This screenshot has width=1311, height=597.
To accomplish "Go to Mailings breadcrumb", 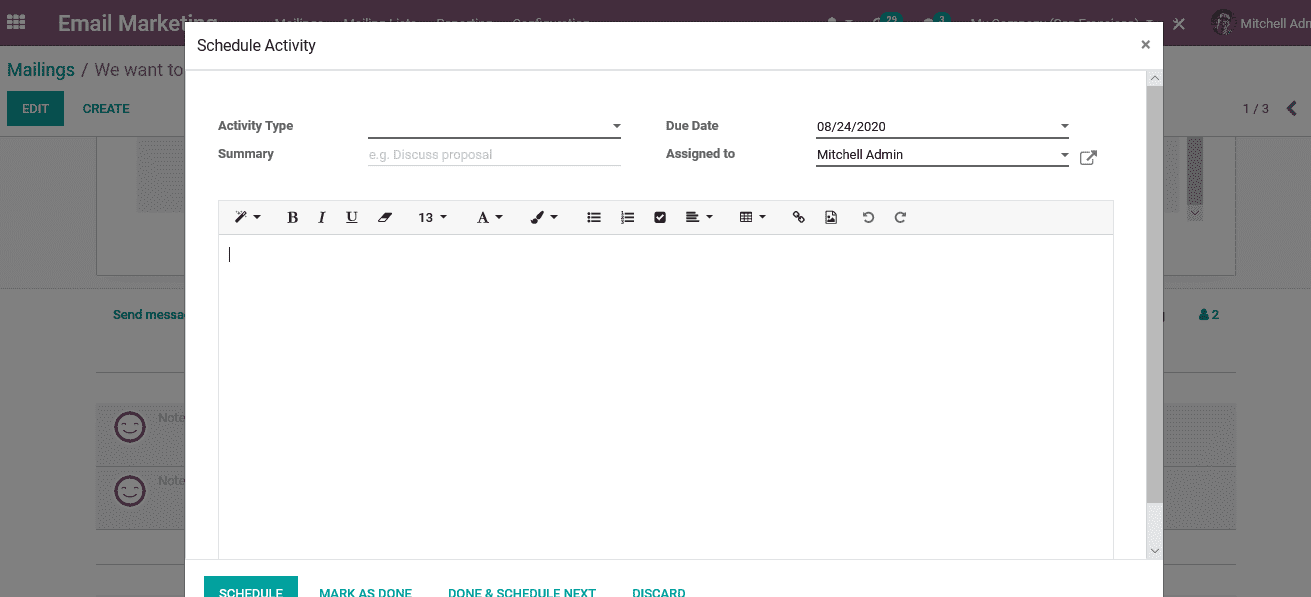I will pyautogui.click(x=41, y=70).
